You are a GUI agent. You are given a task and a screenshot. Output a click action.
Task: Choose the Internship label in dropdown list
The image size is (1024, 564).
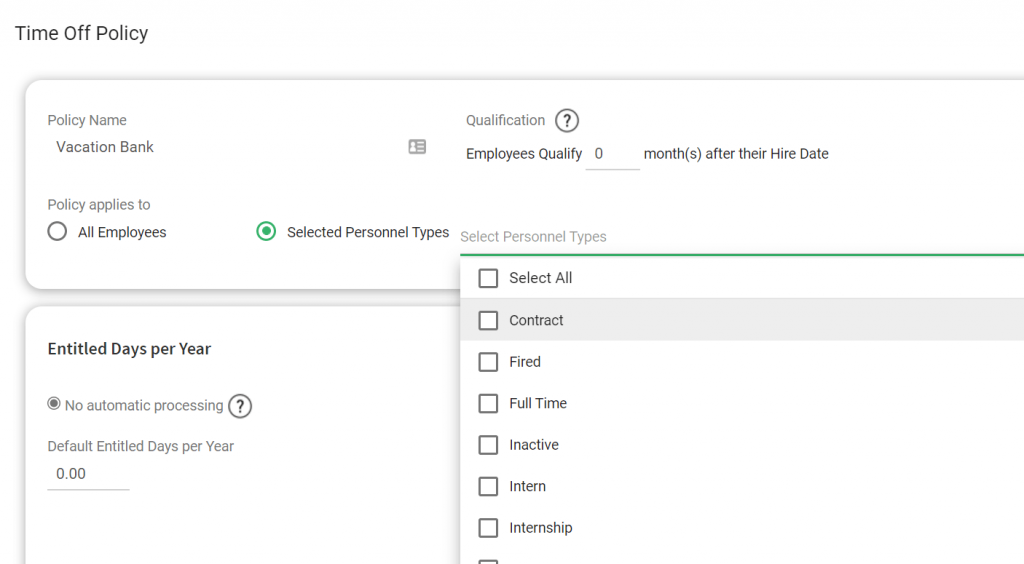[x=541, y=528]
